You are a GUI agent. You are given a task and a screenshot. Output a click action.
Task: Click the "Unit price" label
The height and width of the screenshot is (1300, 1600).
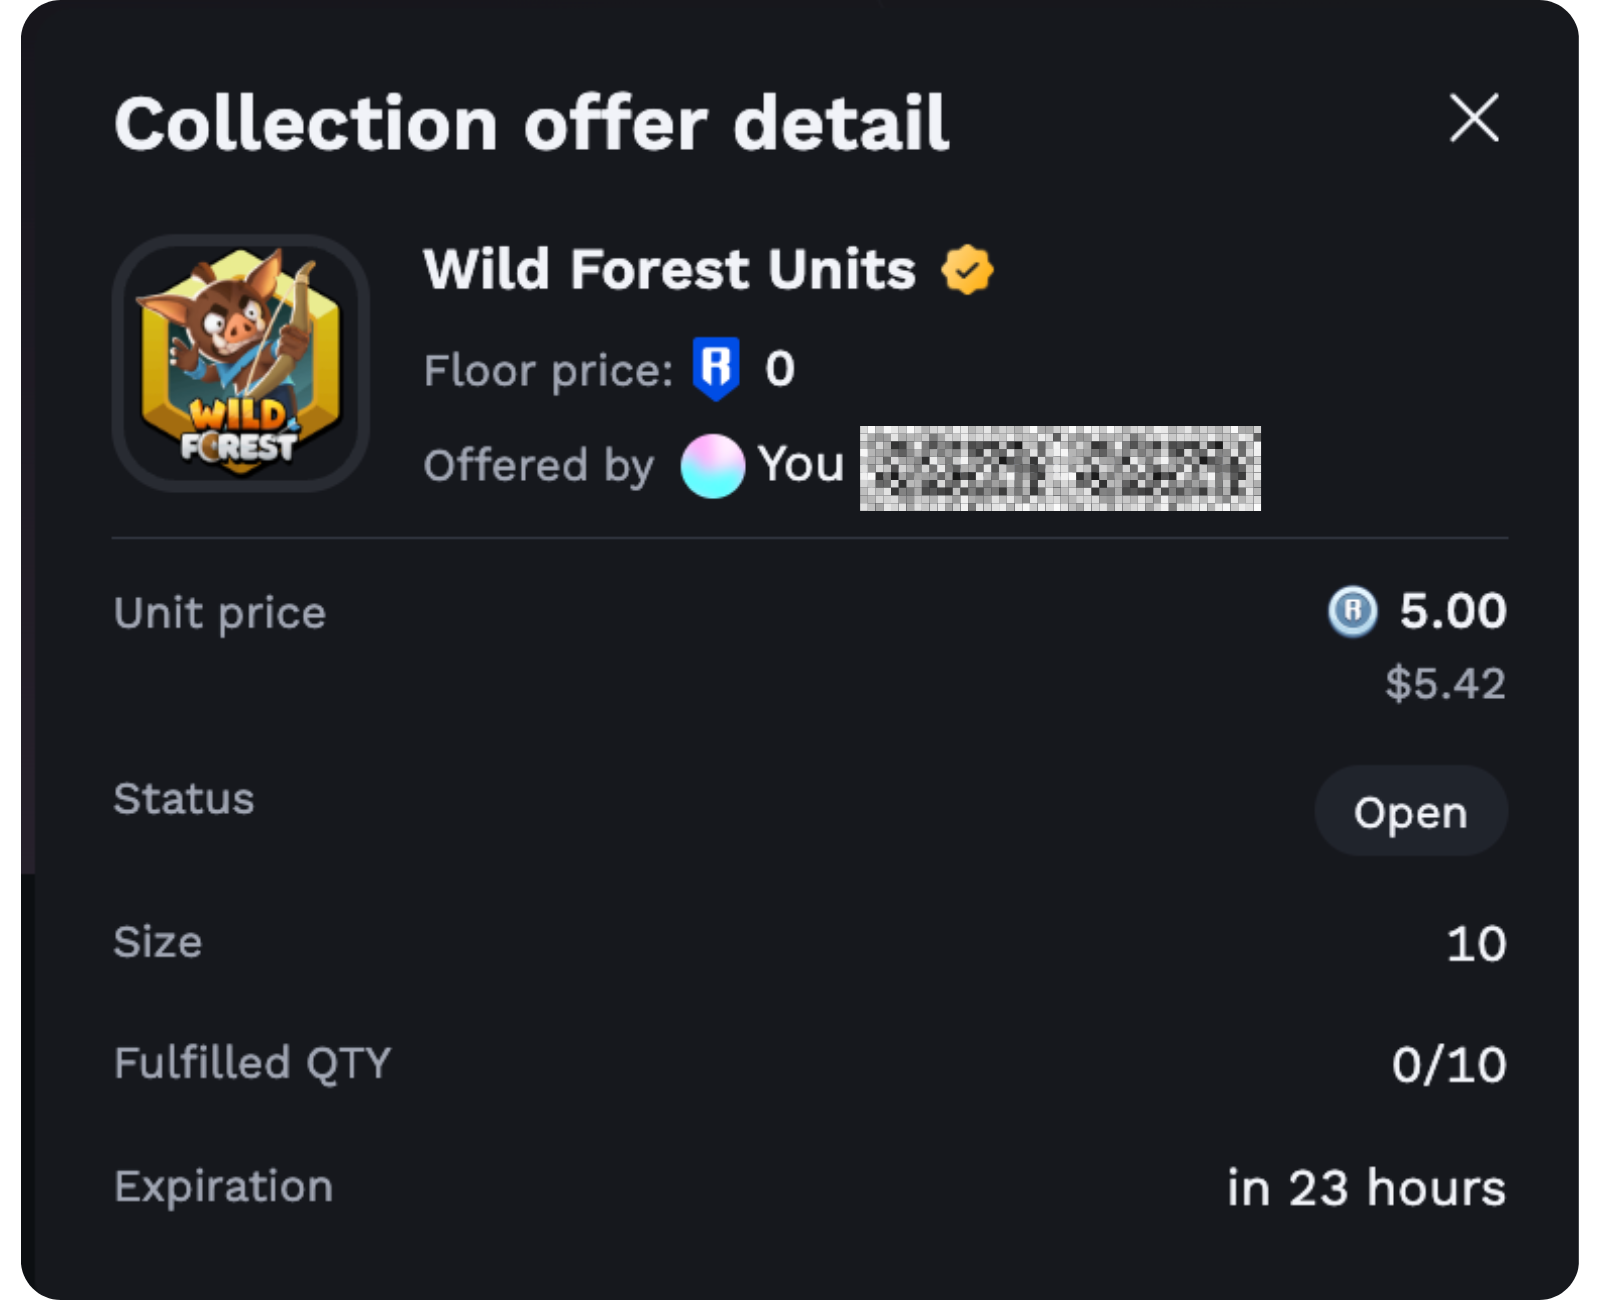220,613
